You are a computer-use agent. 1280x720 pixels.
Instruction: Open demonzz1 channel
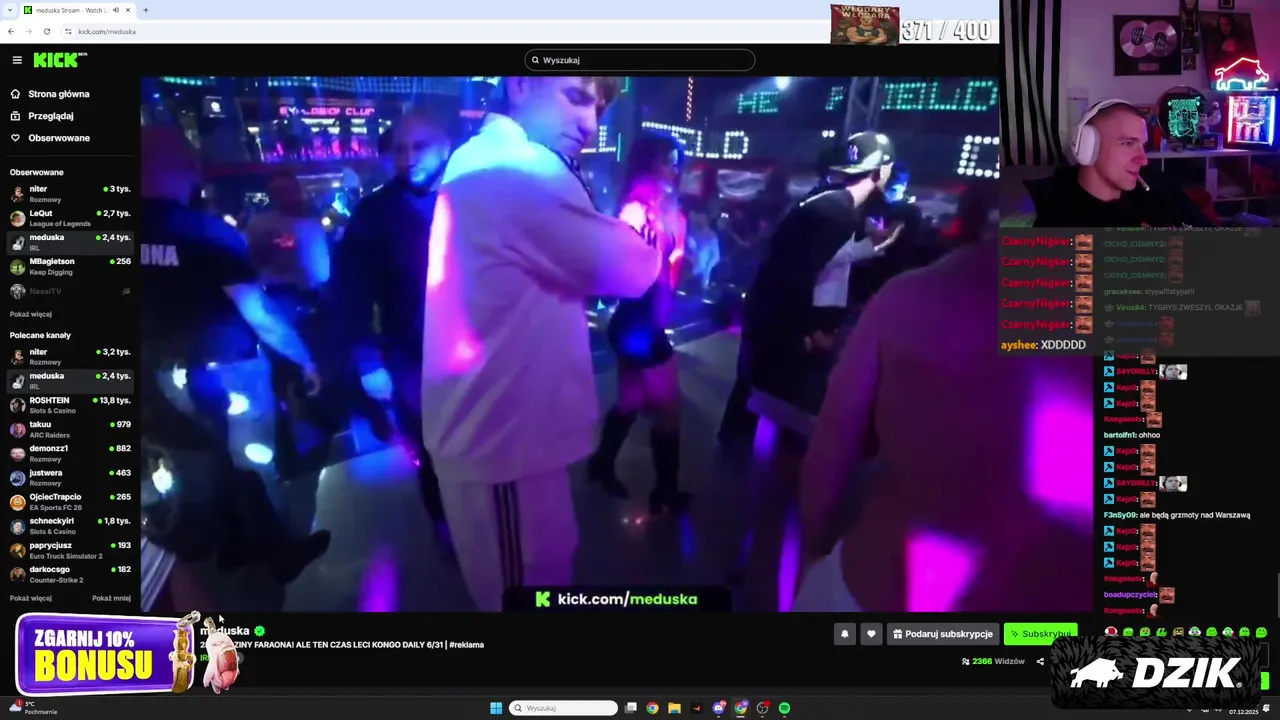click(70, 453)
